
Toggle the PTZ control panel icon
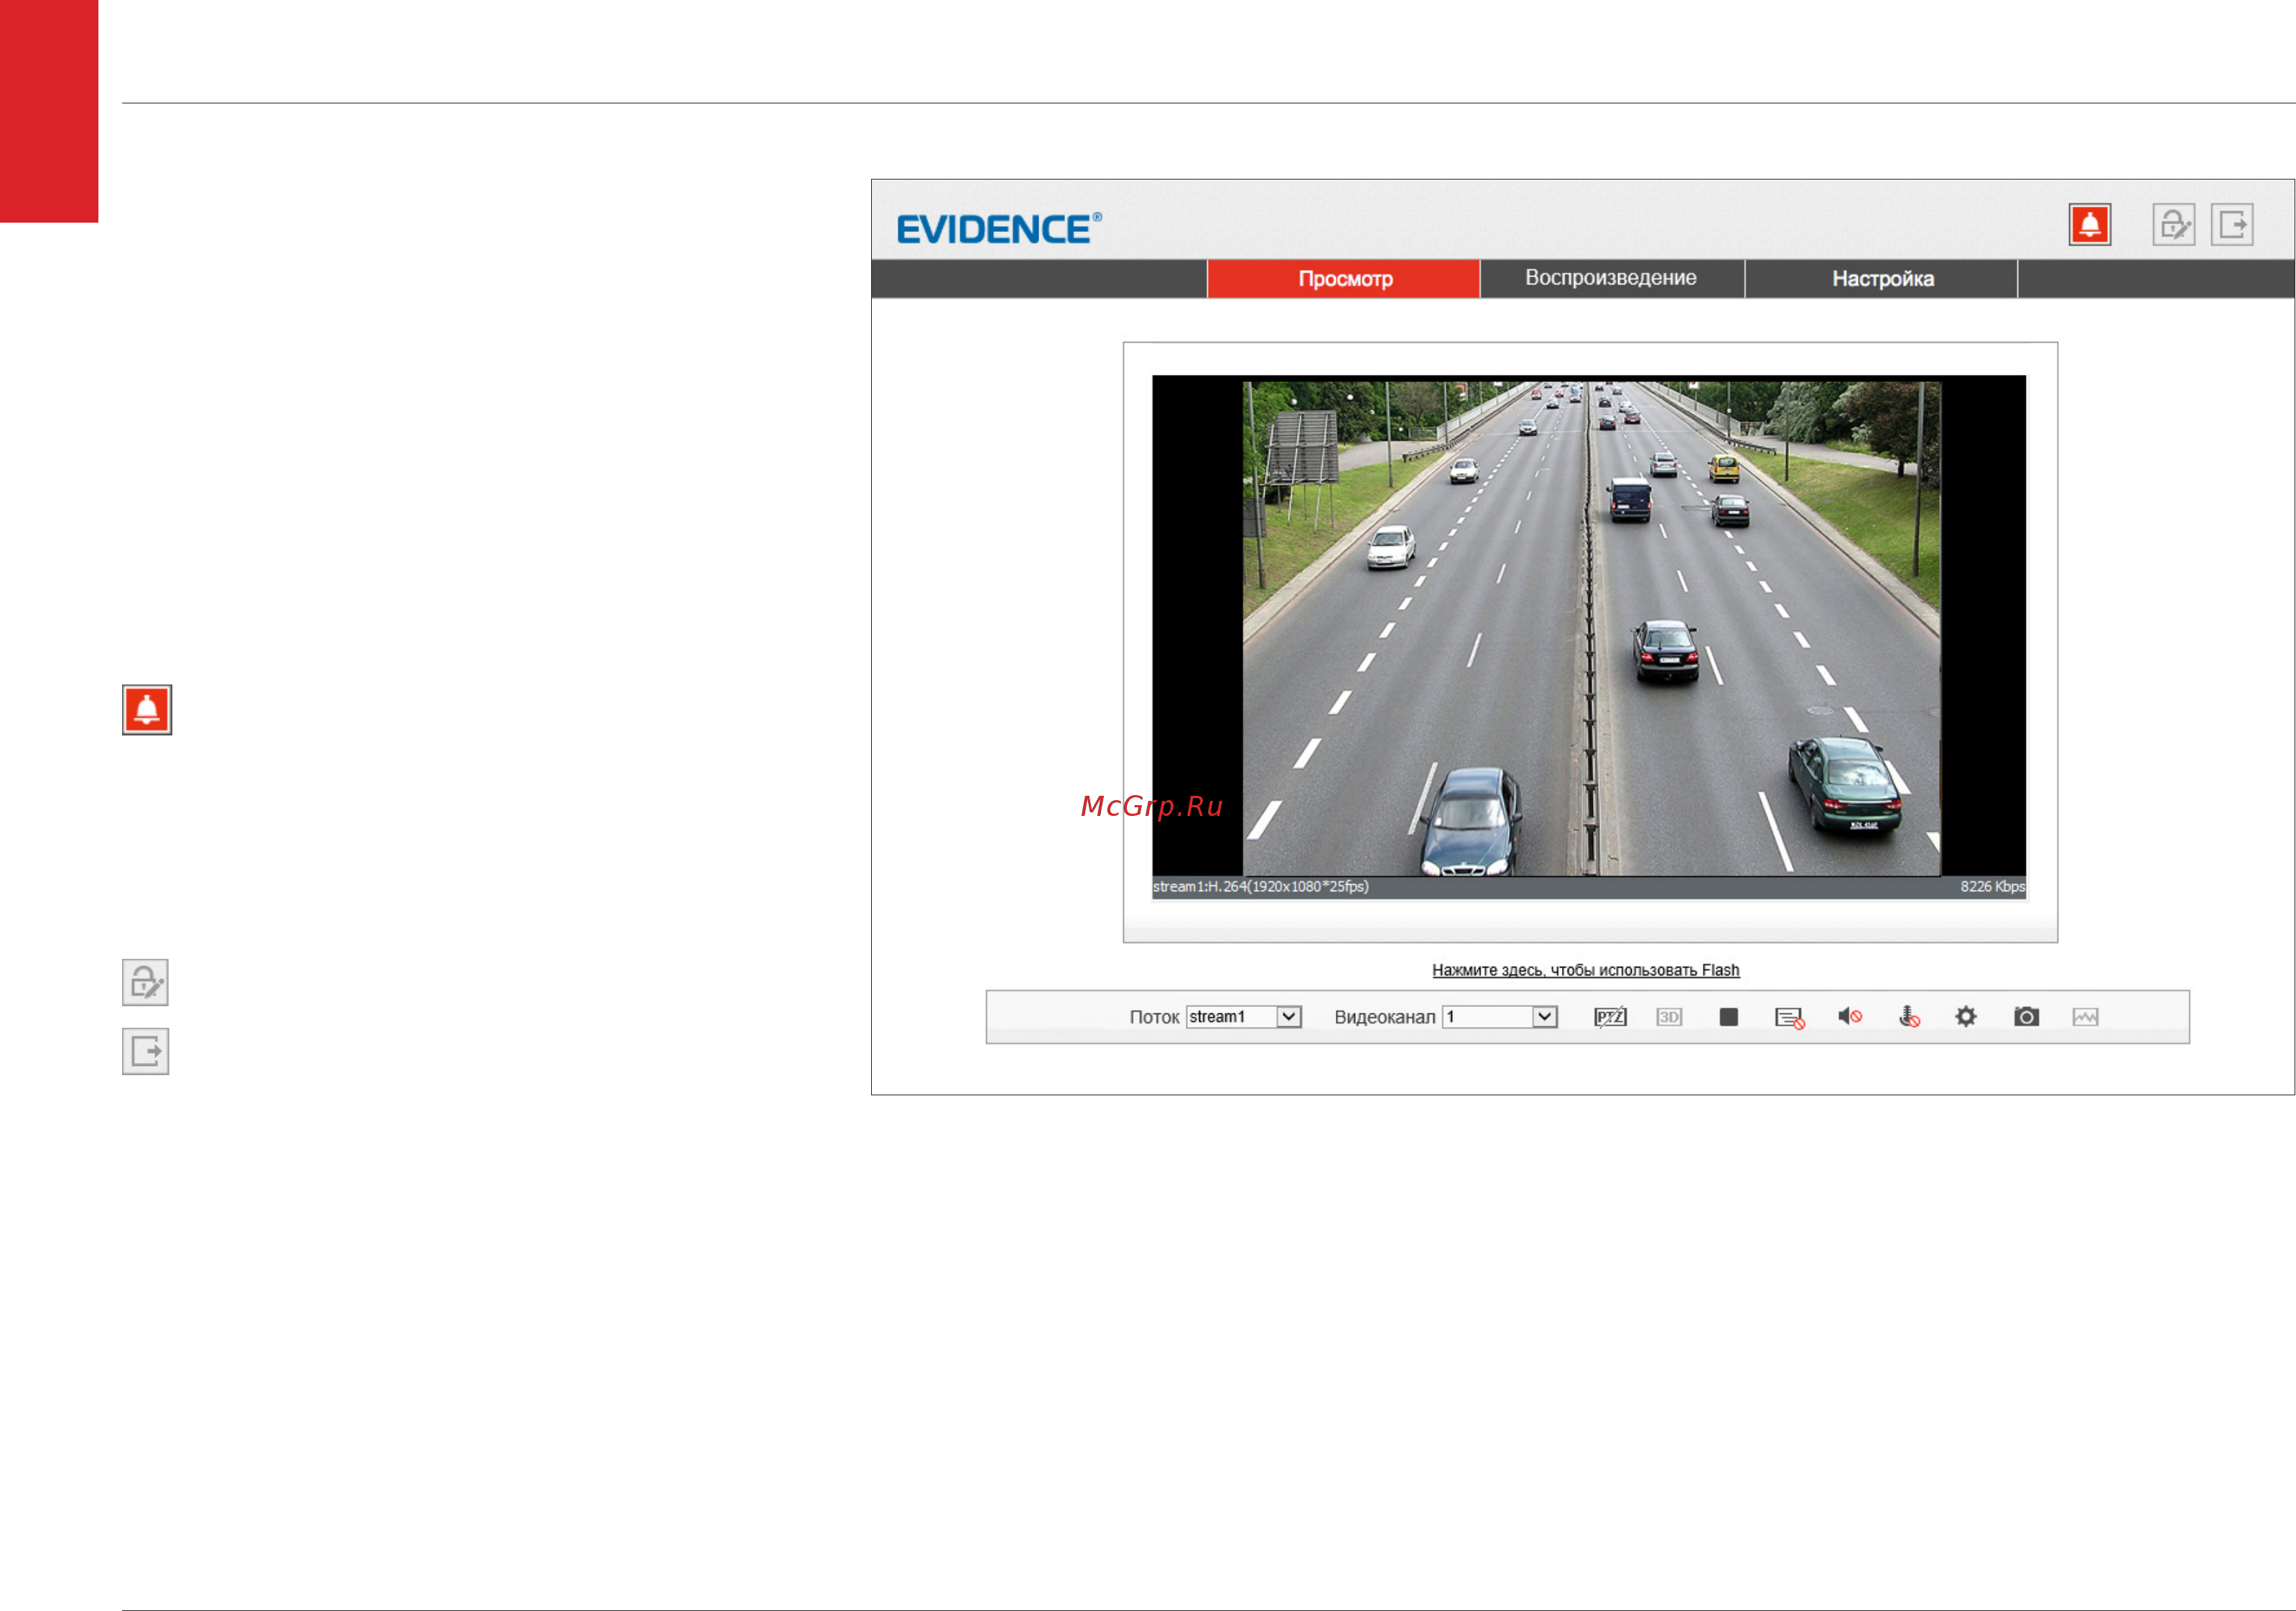click(x=1610, y=1017)
